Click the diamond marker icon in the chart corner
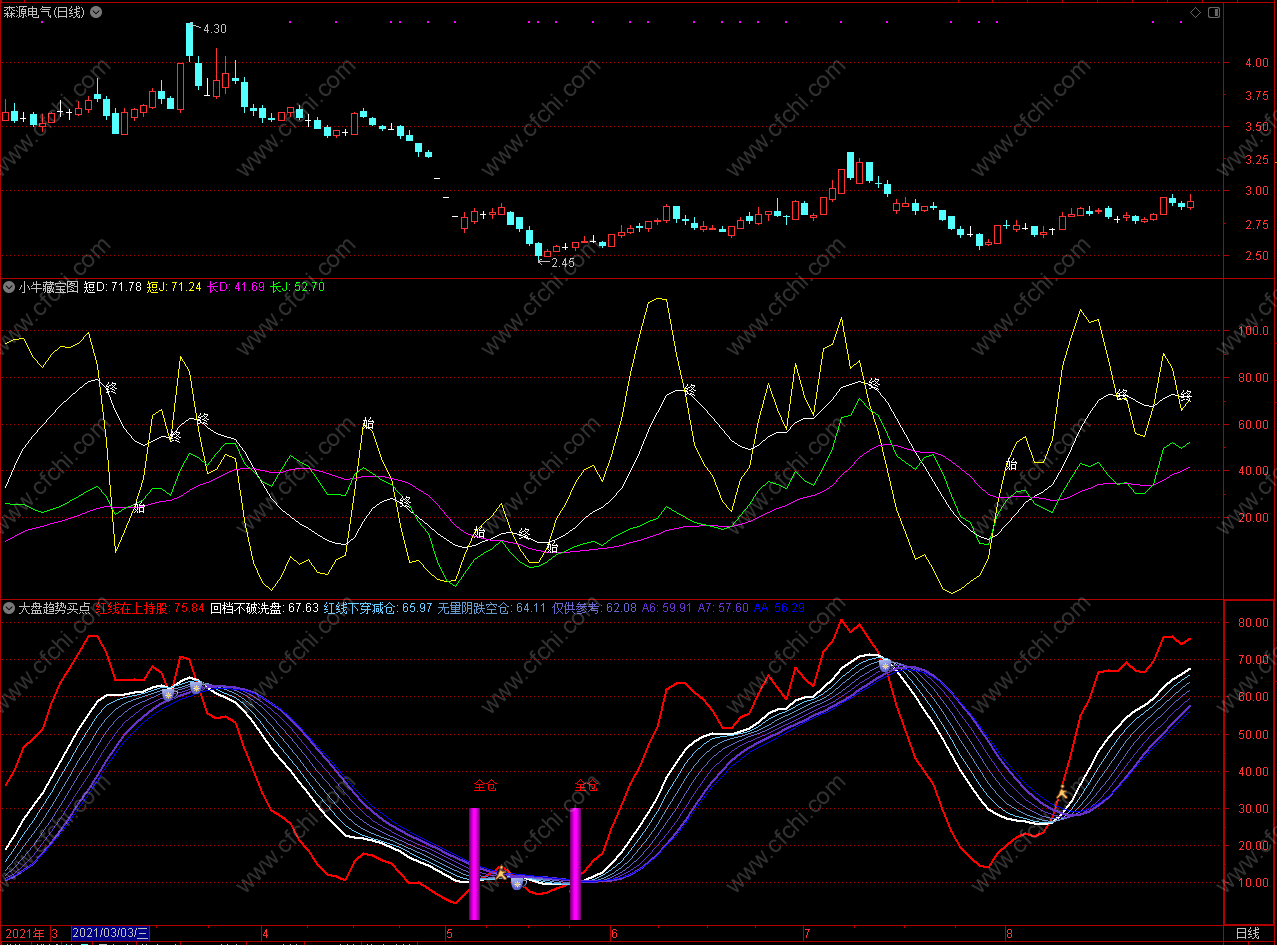 click(1195, 12)
